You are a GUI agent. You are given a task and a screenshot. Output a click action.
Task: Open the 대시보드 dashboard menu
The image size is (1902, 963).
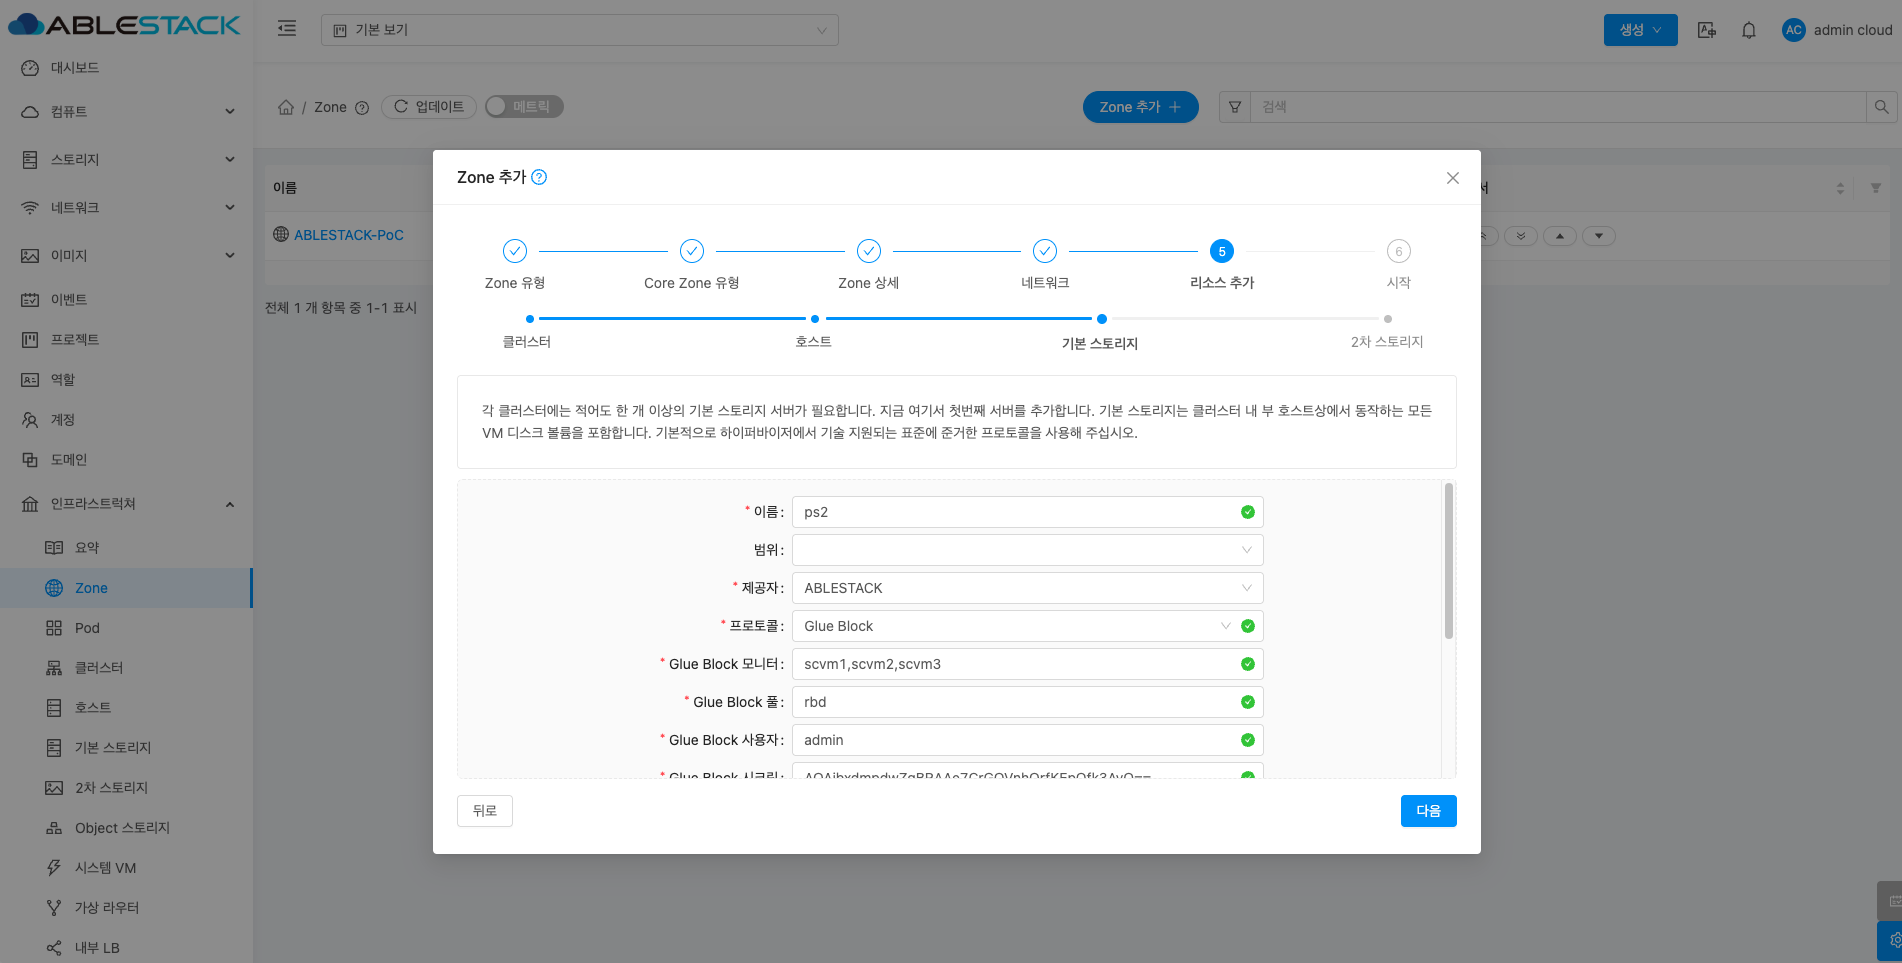coord(75,68)
